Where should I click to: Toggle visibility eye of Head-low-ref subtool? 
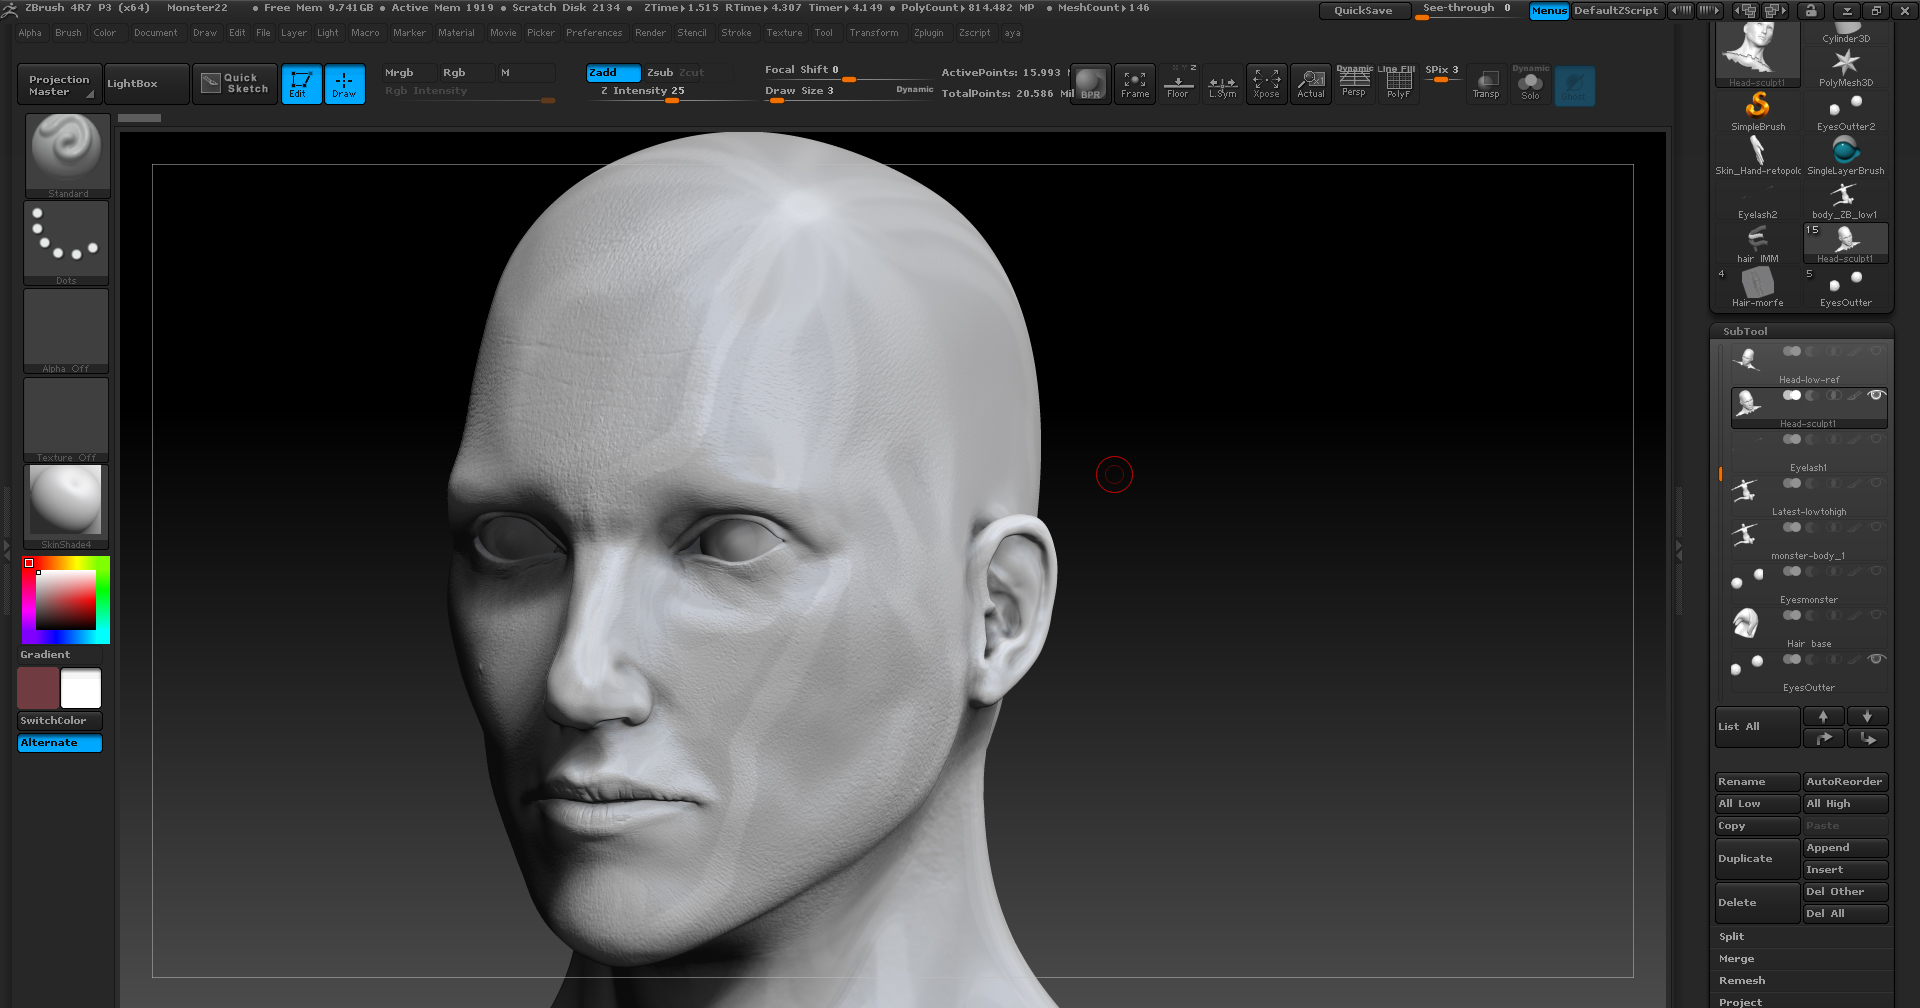click(x=1876, y=351)
